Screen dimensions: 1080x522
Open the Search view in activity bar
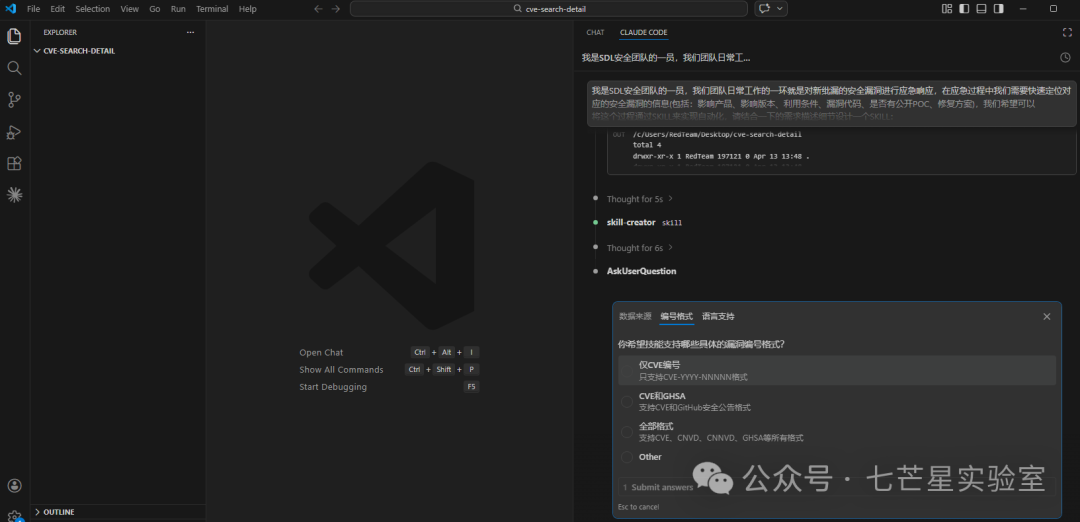point(14,67)
